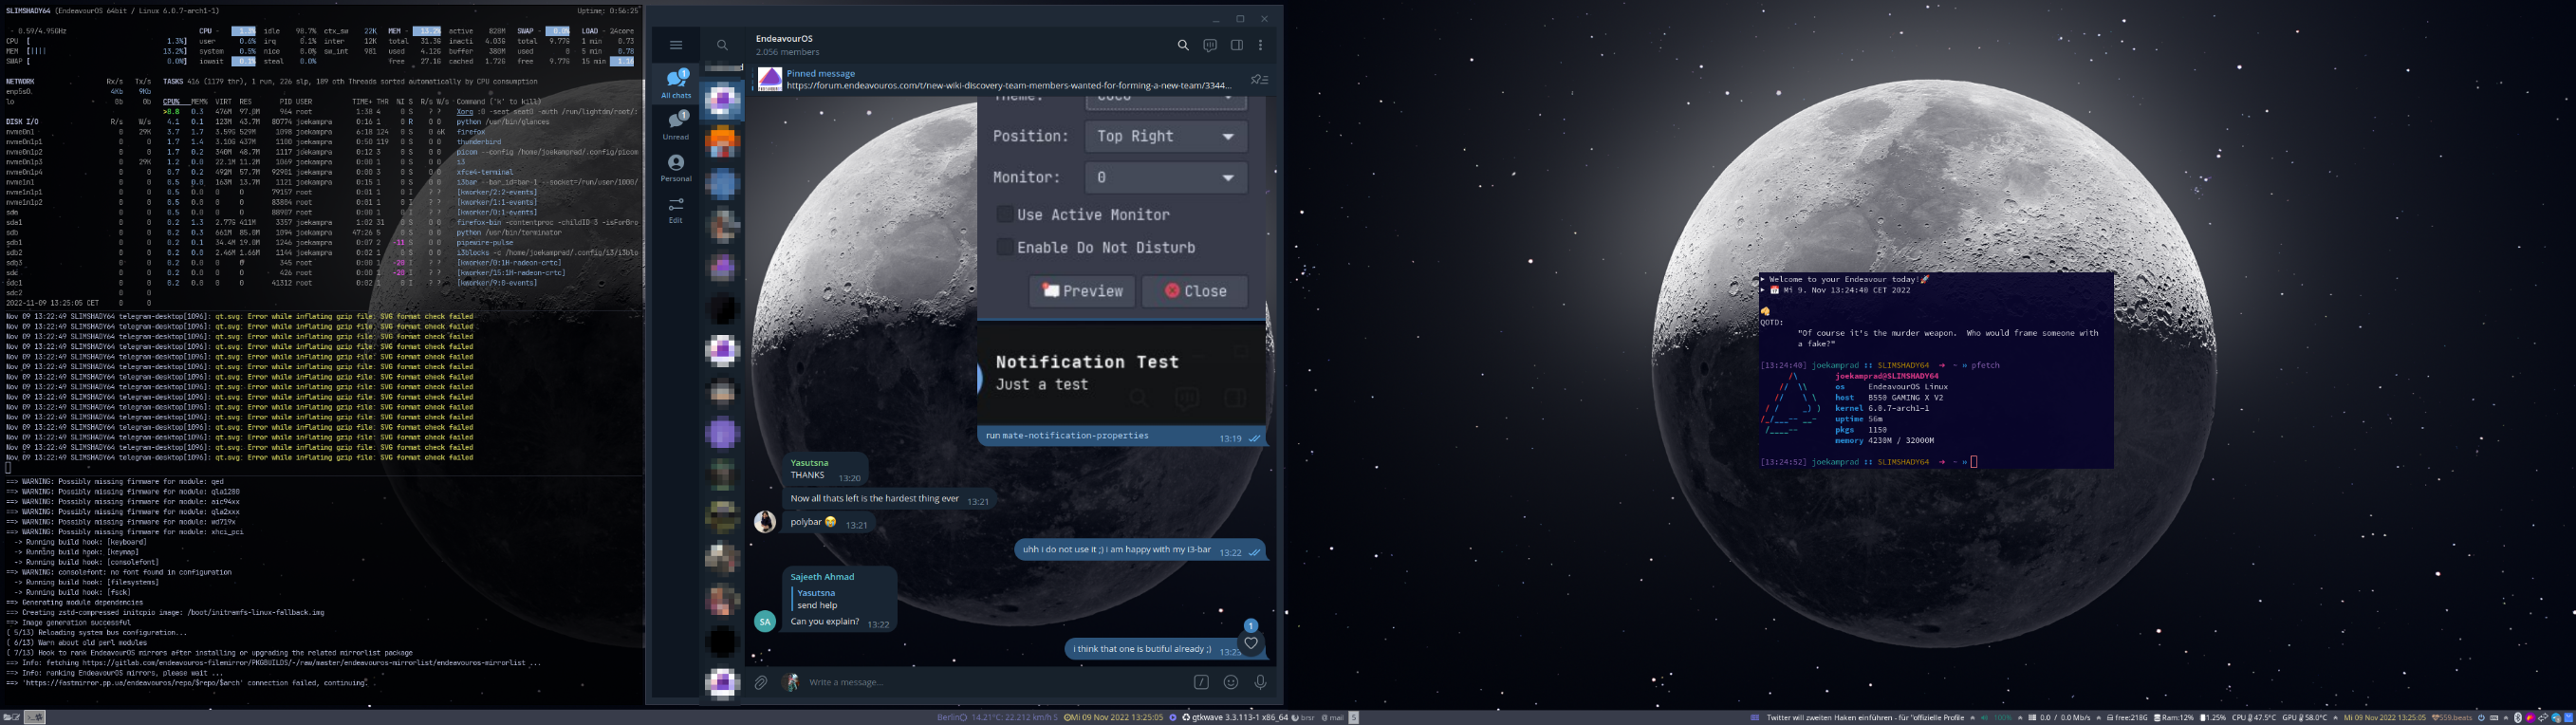Open the pinned forum.endeavouros.com link

1009,85
